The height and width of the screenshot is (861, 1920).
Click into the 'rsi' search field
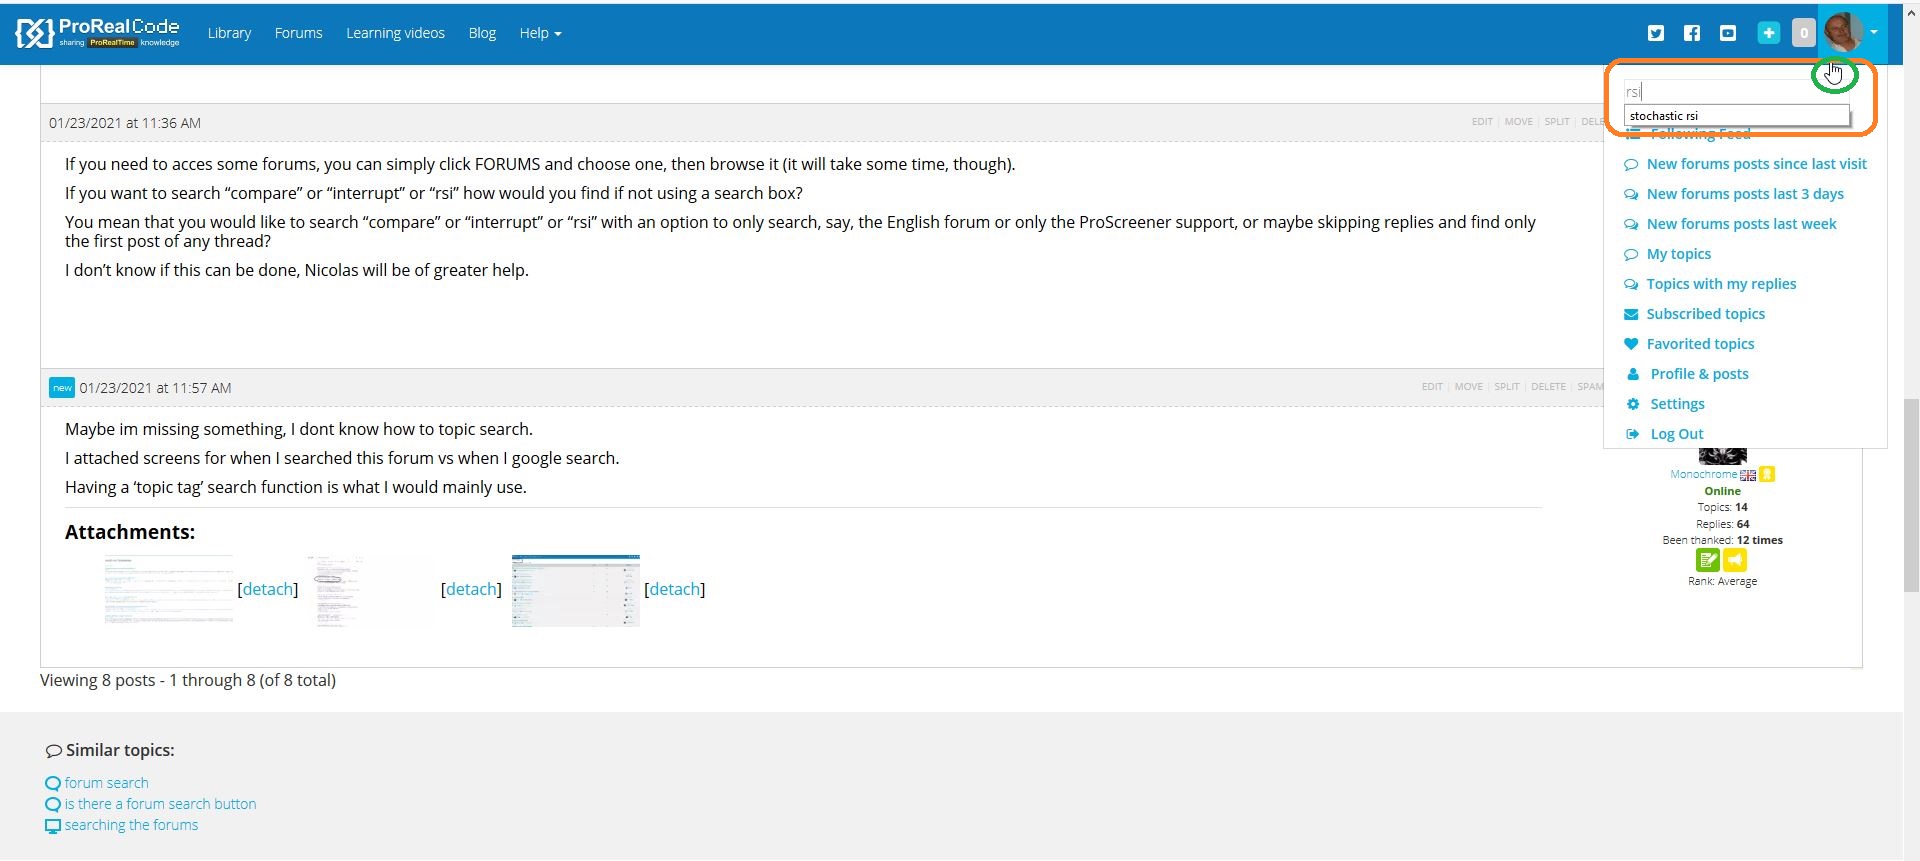click(x=1715, y=92)
